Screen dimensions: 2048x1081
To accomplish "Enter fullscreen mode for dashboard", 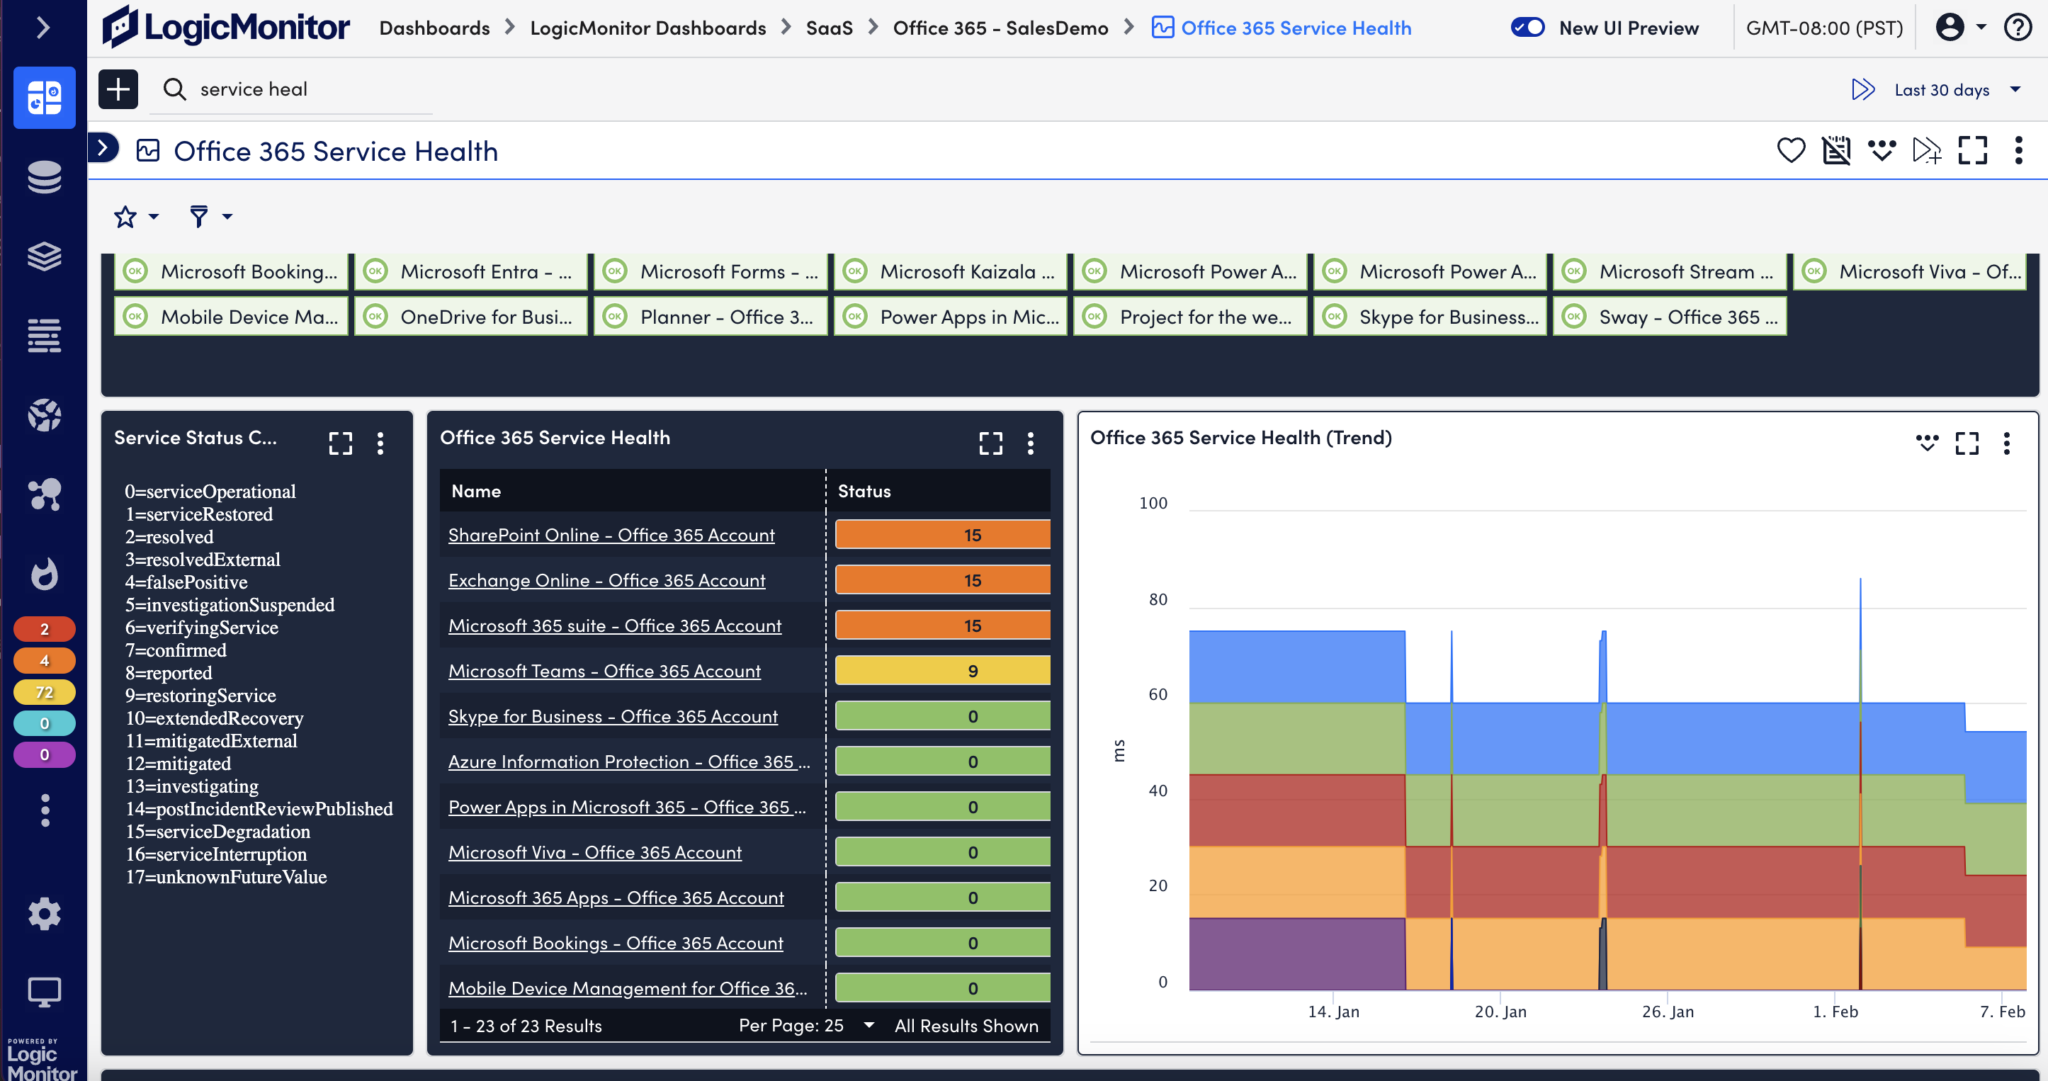I will pos(1972,151).
